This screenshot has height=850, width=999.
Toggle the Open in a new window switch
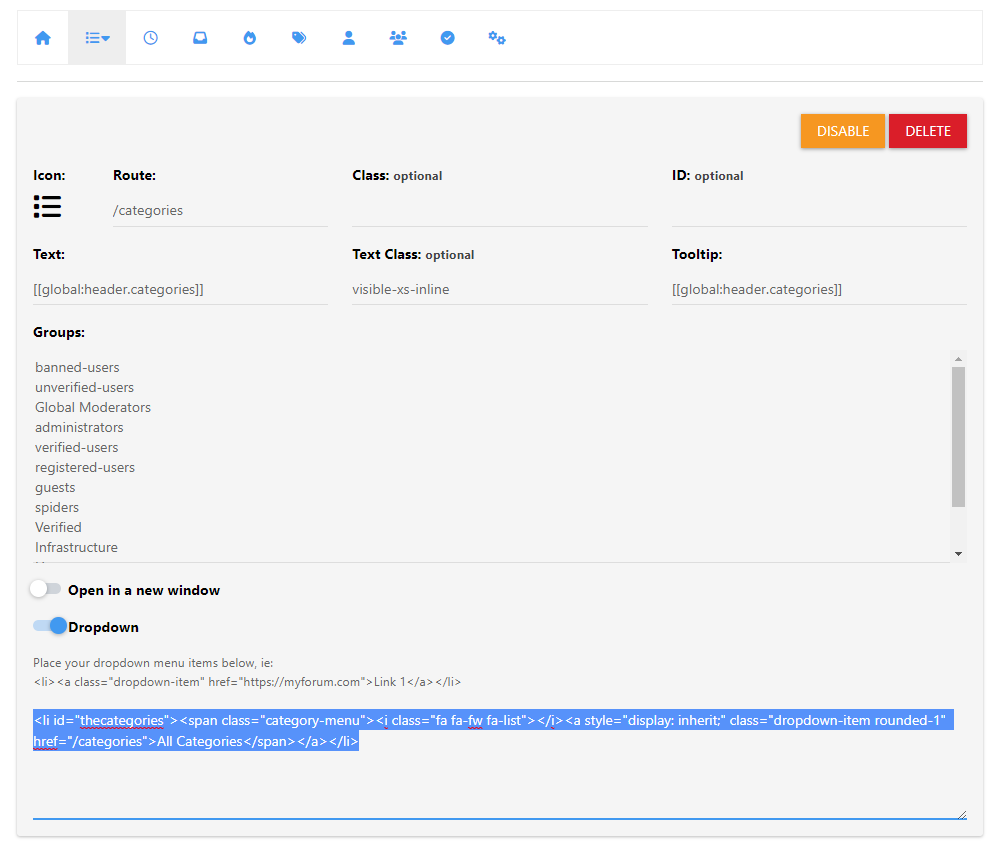click(x=46, y=590)
